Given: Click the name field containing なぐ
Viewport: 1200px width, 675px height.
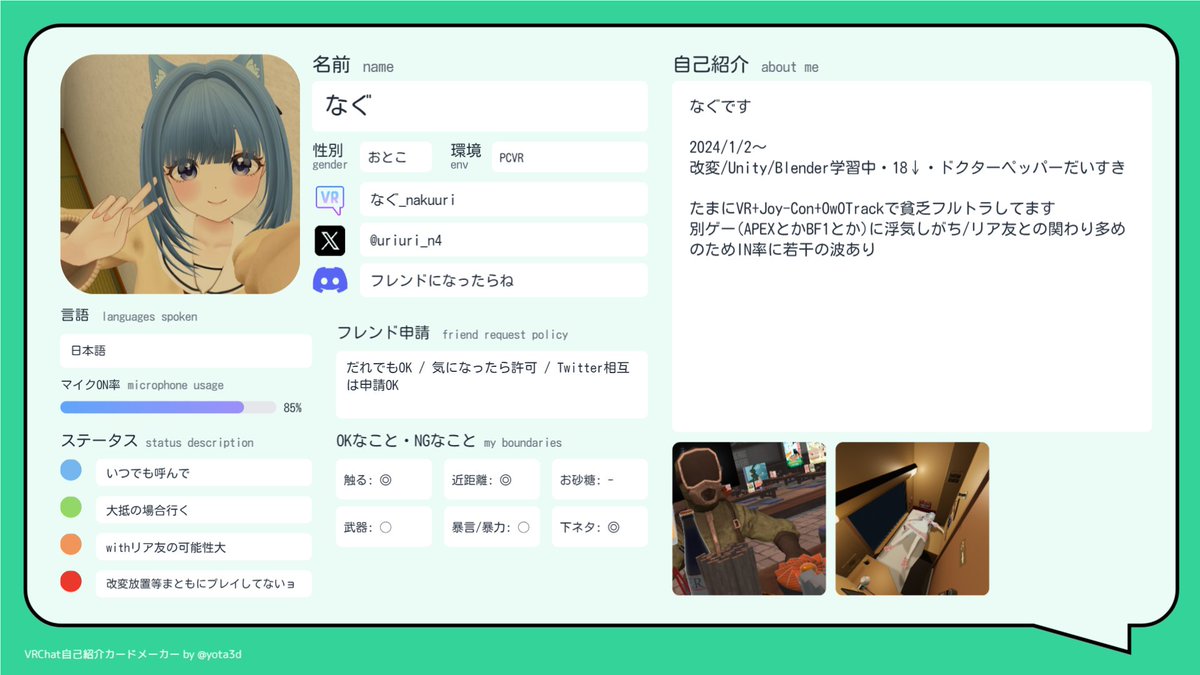Looking at the screenshot, I should 480,106.
